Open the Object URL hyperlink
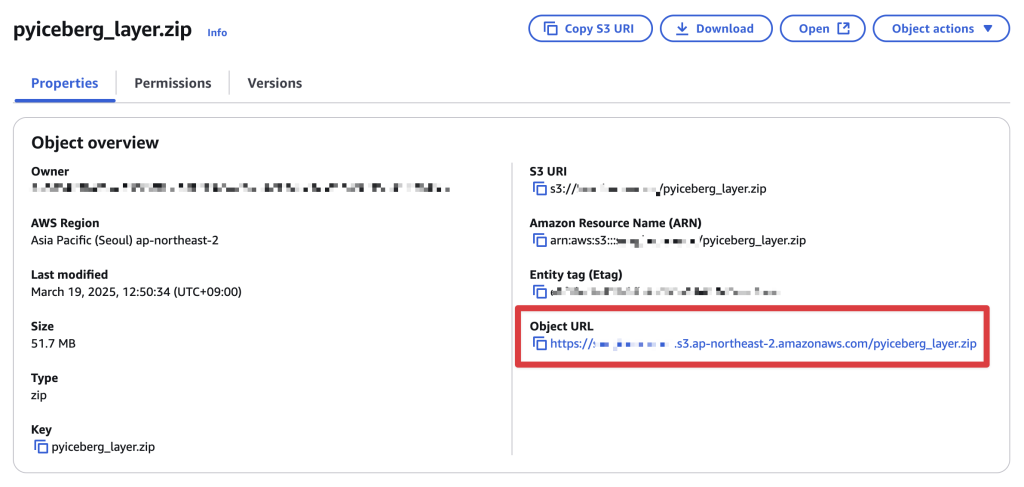1024x487 pixels. pyautogui.click(x=763, y=343)
